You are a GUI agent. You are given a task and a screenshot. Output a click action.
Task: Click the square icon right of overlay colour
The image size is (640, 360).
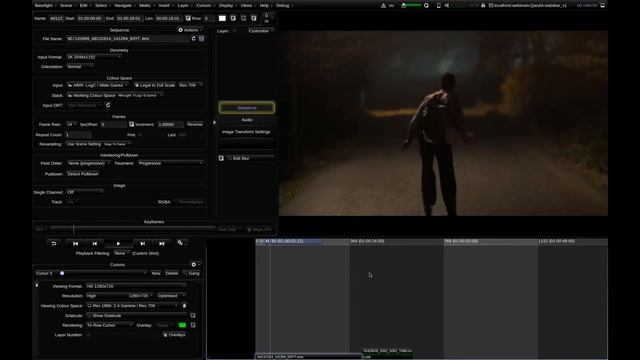(x=193, y=325)
